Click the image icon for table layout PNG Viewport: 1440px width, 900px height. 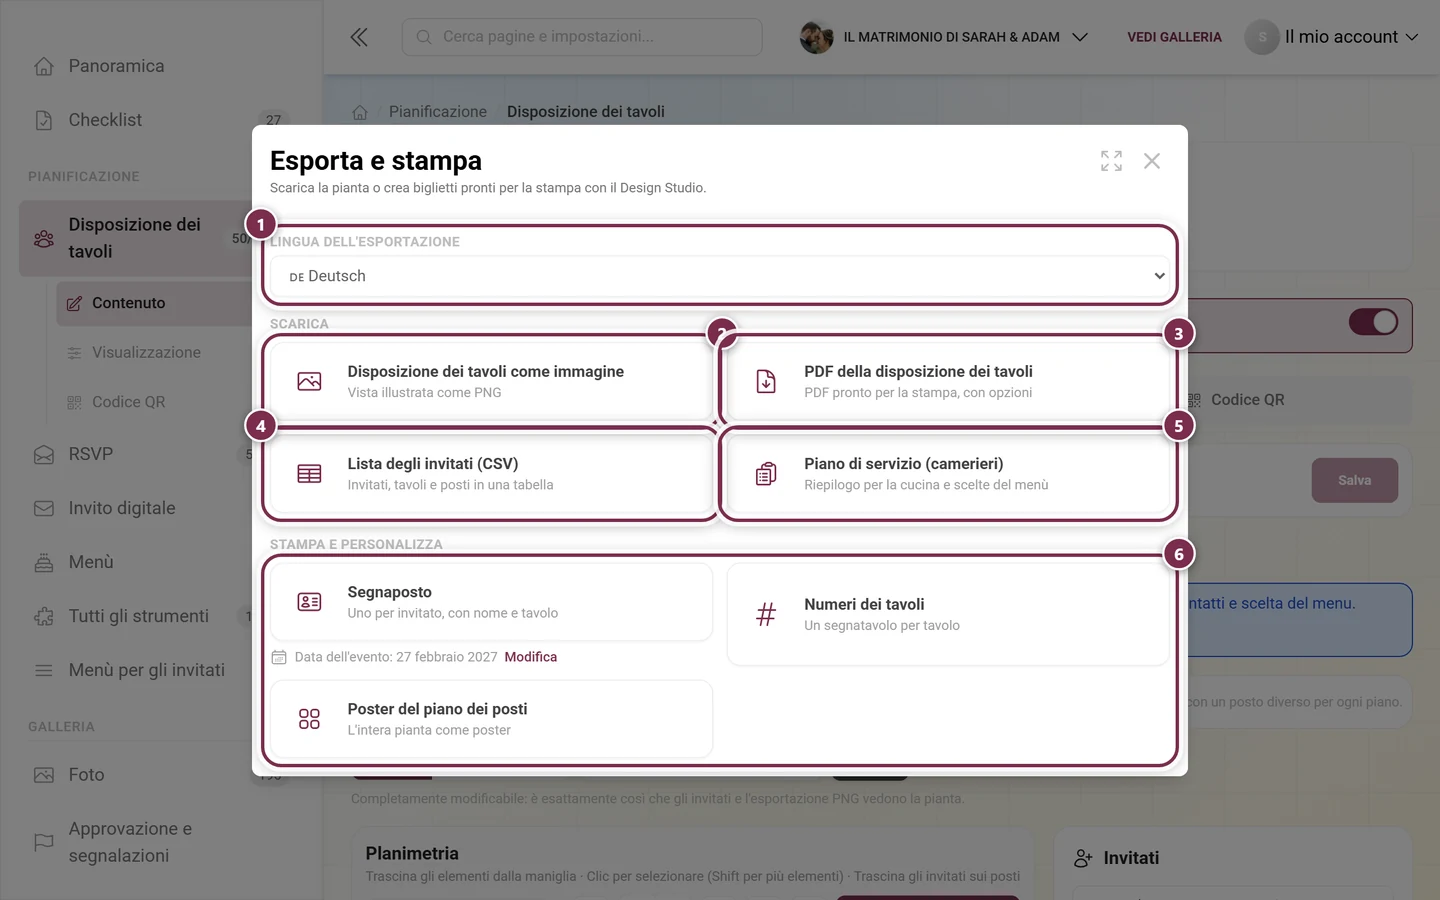point(309,381)
